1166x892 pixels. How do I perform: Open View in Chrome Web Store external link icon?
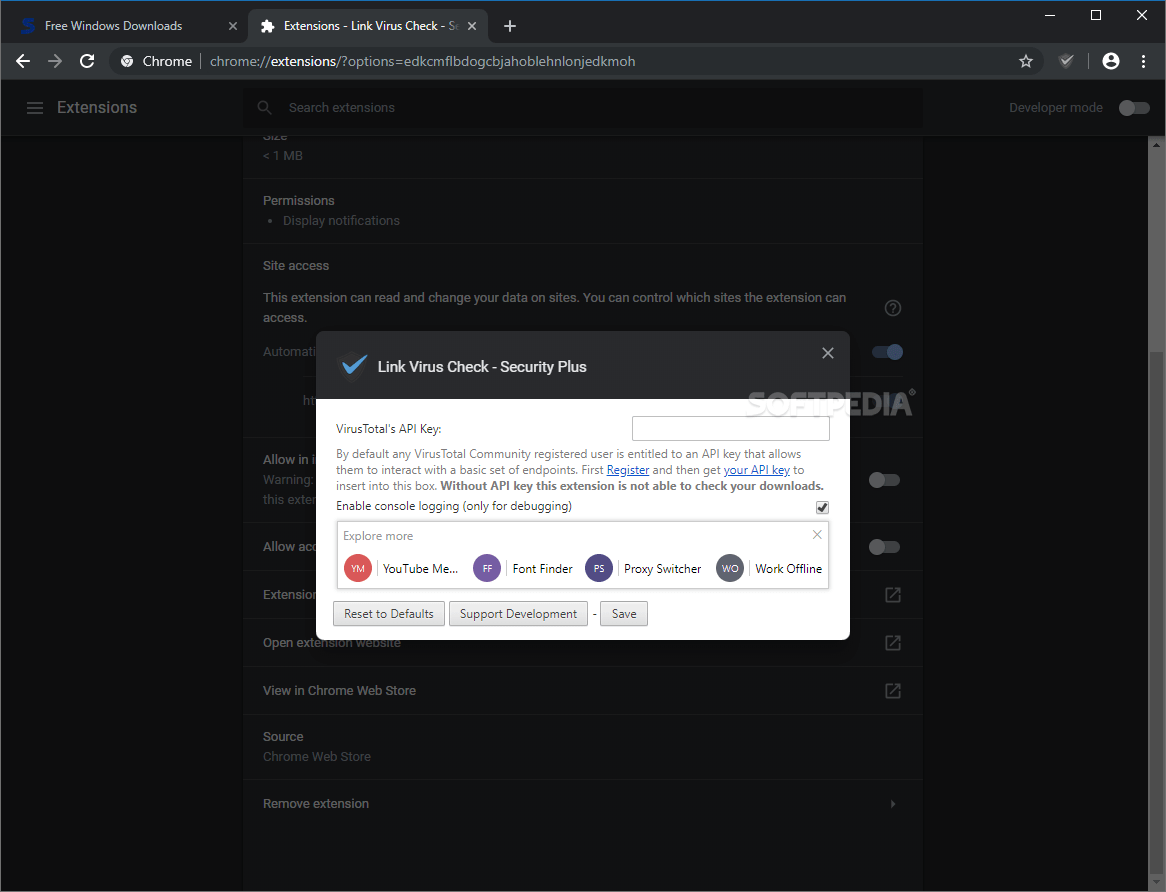point(892,690)
